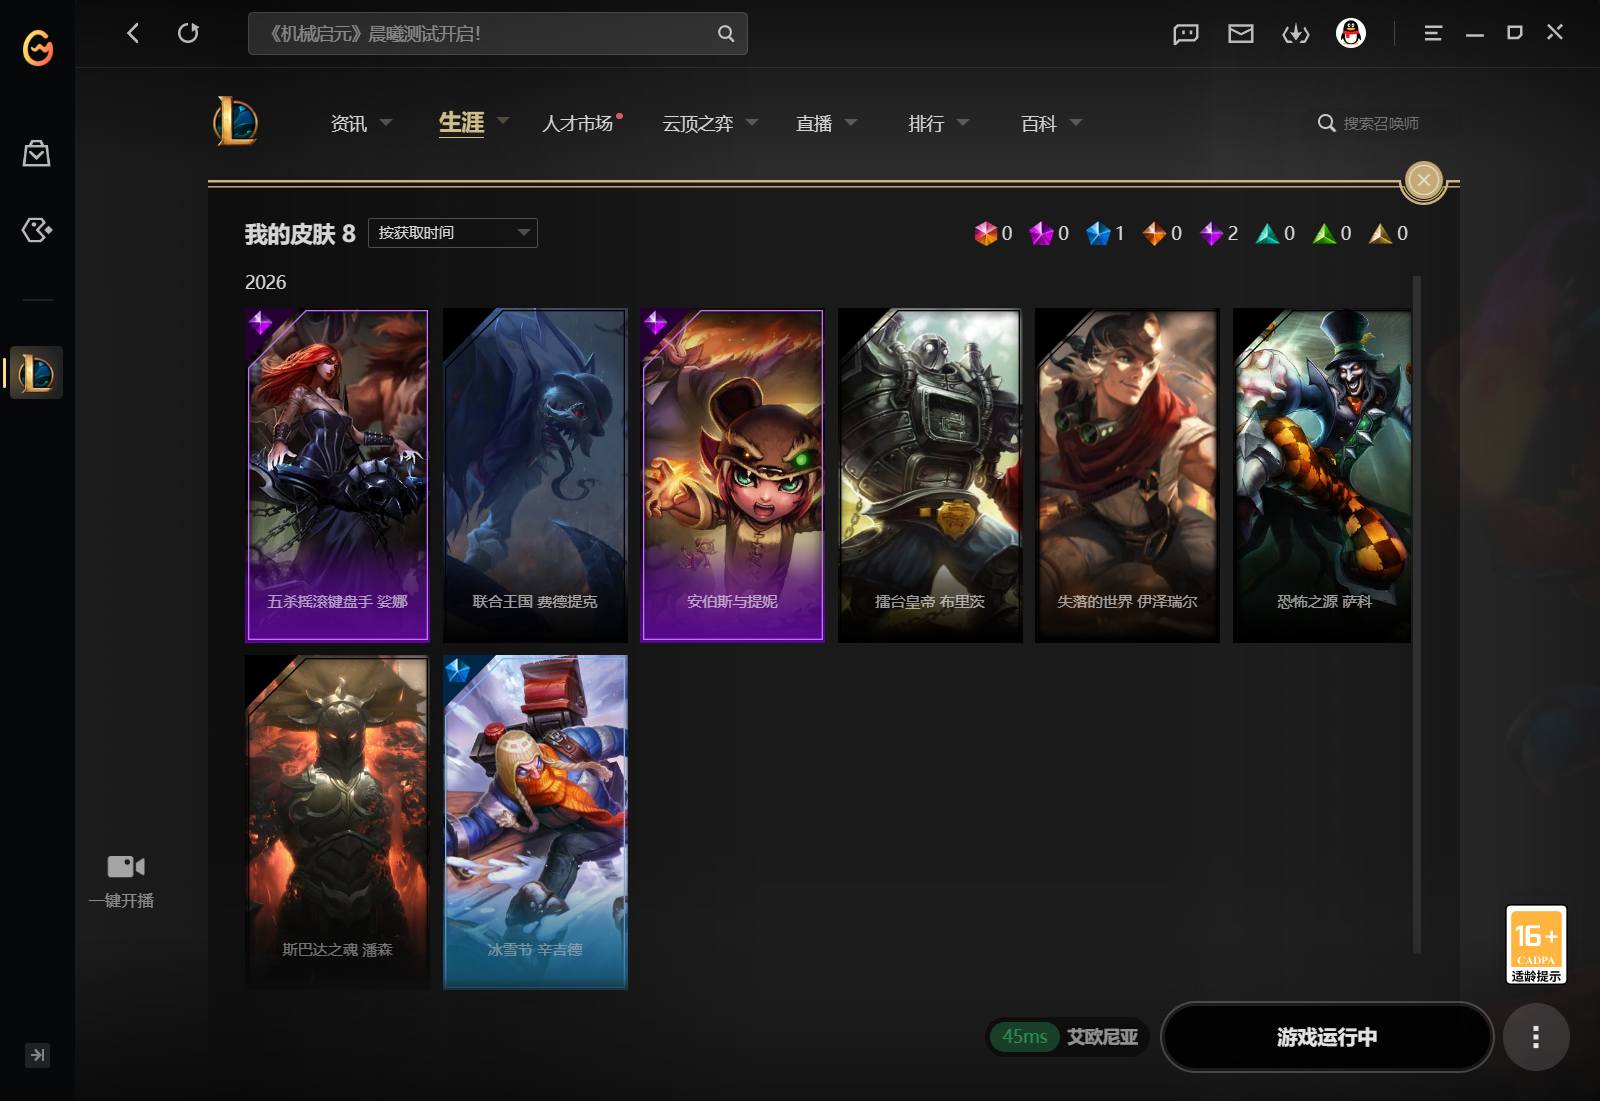Expand the 排行 dropdown arrow
Image resolution: width=1600 pixels, height=1101 pixels.
(963, 122)
